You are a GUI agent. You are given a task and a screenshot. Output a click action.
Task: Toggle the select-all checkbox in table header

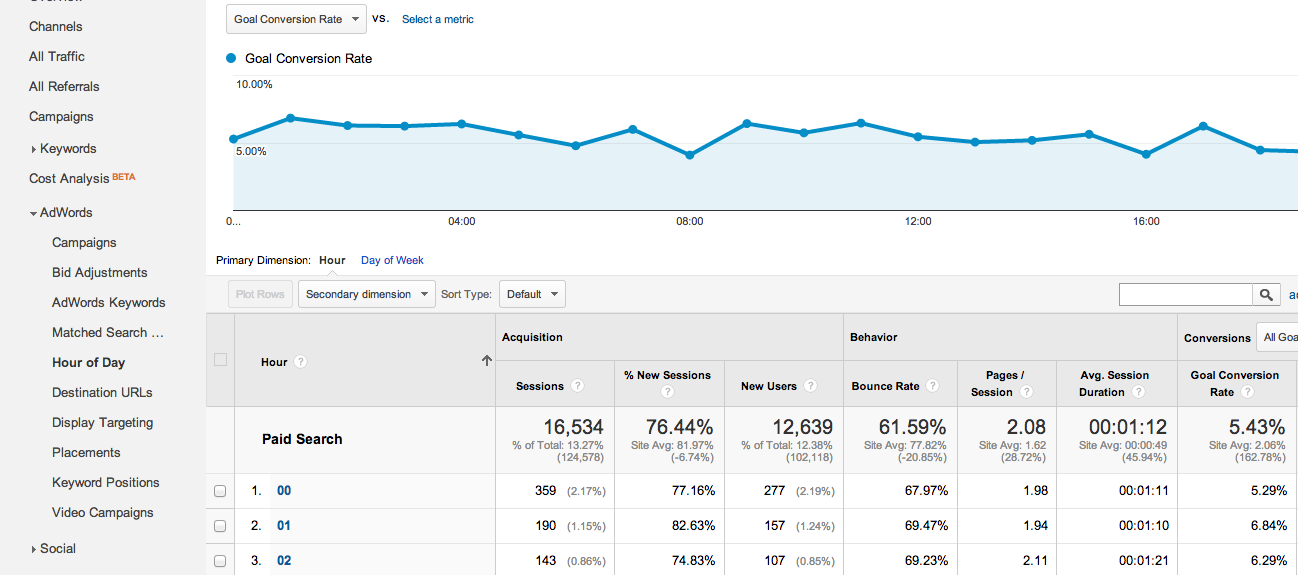coord(220,360)
